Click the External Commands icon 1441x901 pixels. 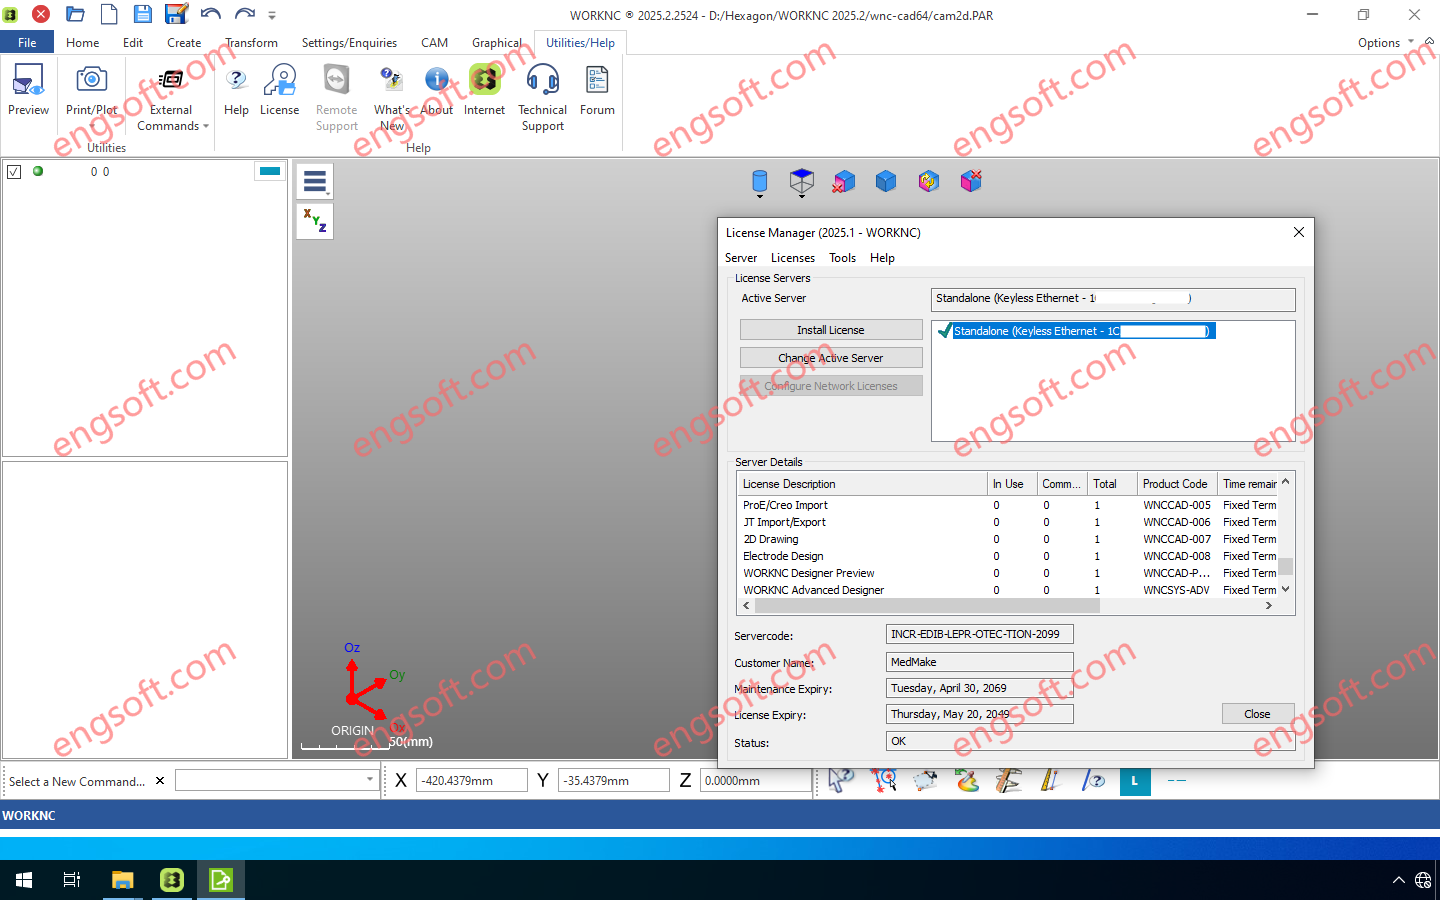point(171,80)
